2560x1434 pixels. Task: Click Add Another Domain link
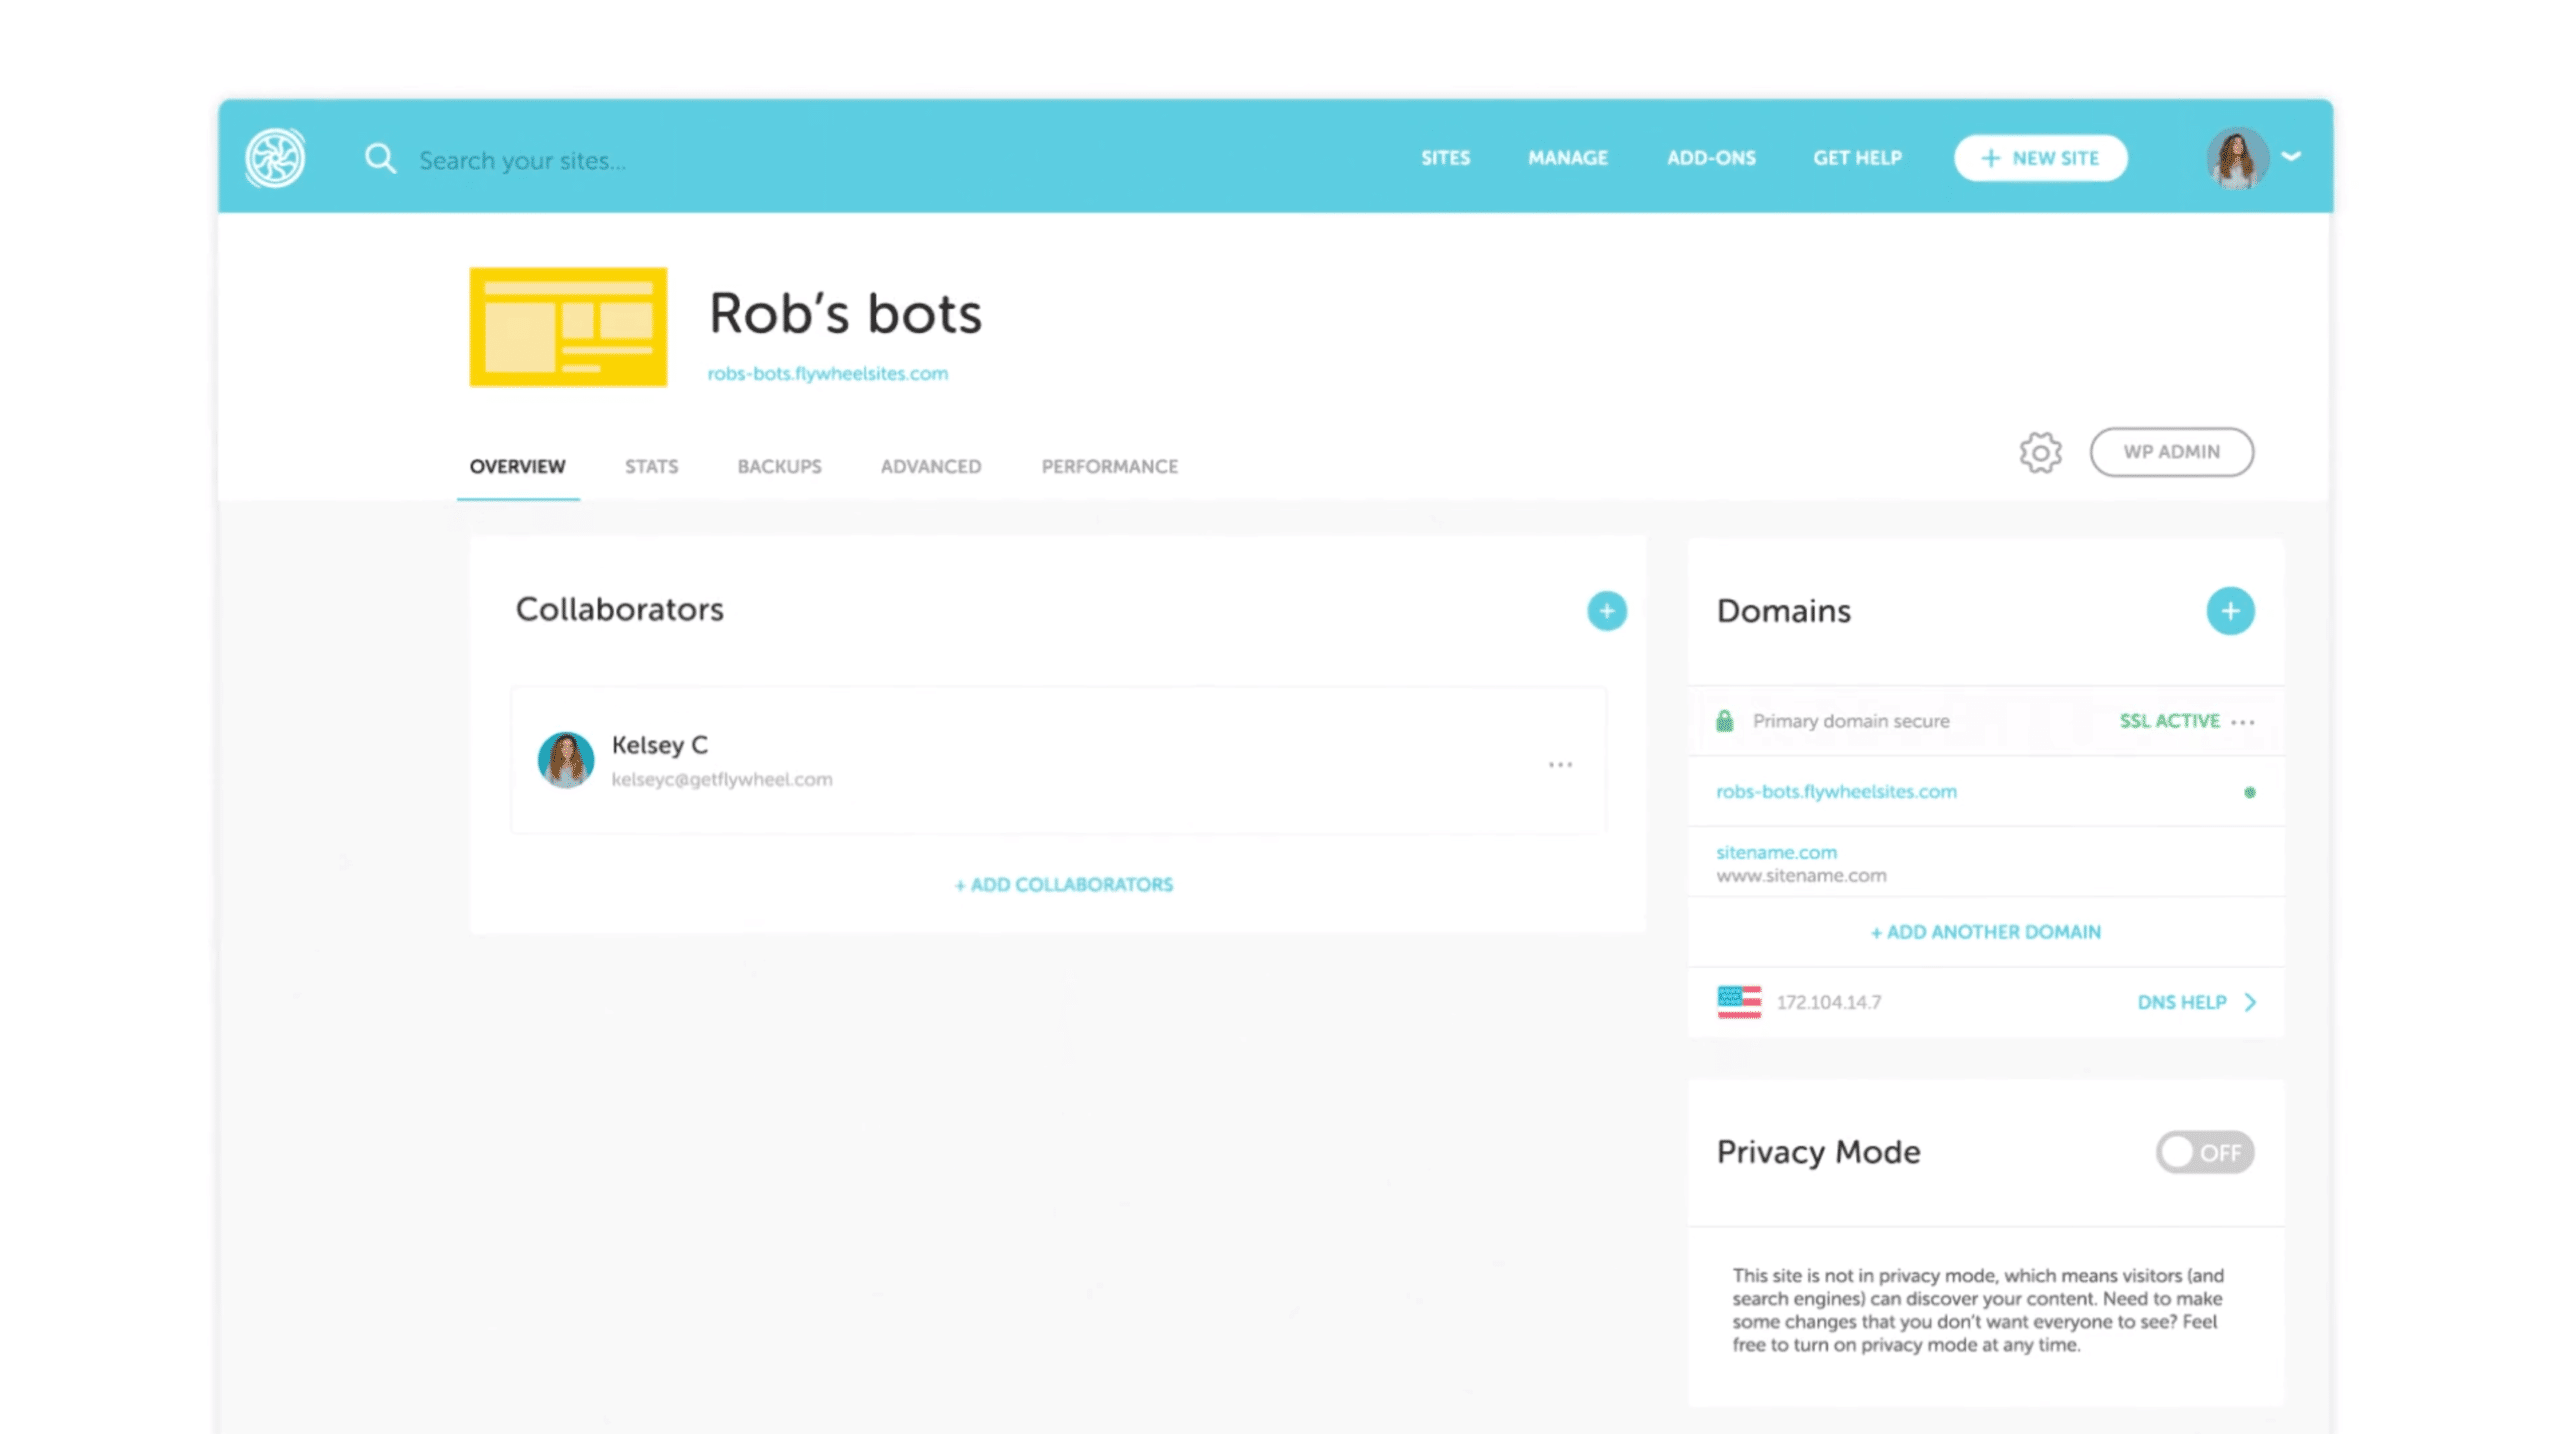pyautogui.click(x=1985, y=932)
